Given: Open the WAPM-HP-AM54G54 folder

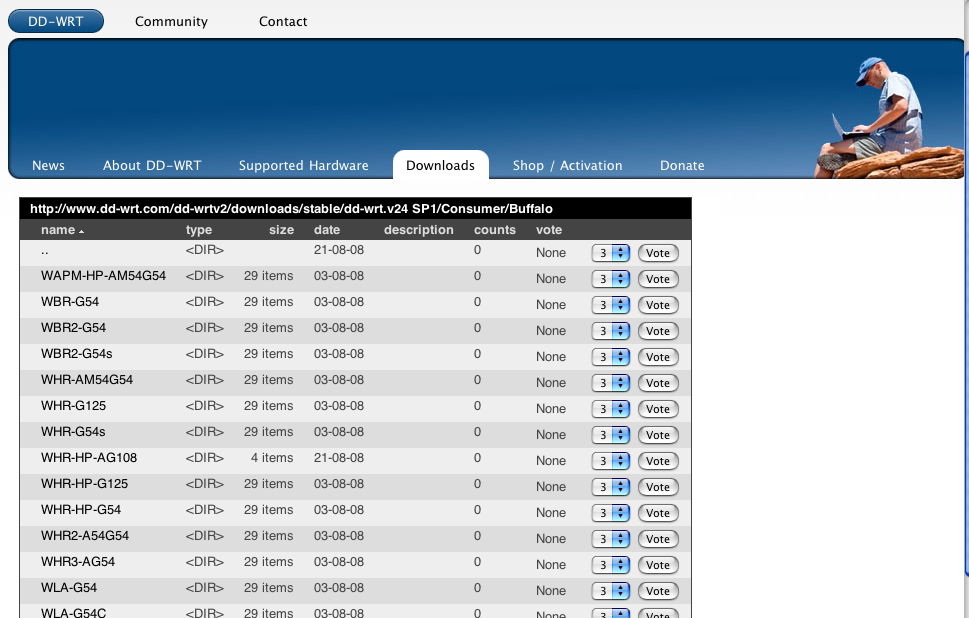Looking at the screenshot, I should 103,276.
